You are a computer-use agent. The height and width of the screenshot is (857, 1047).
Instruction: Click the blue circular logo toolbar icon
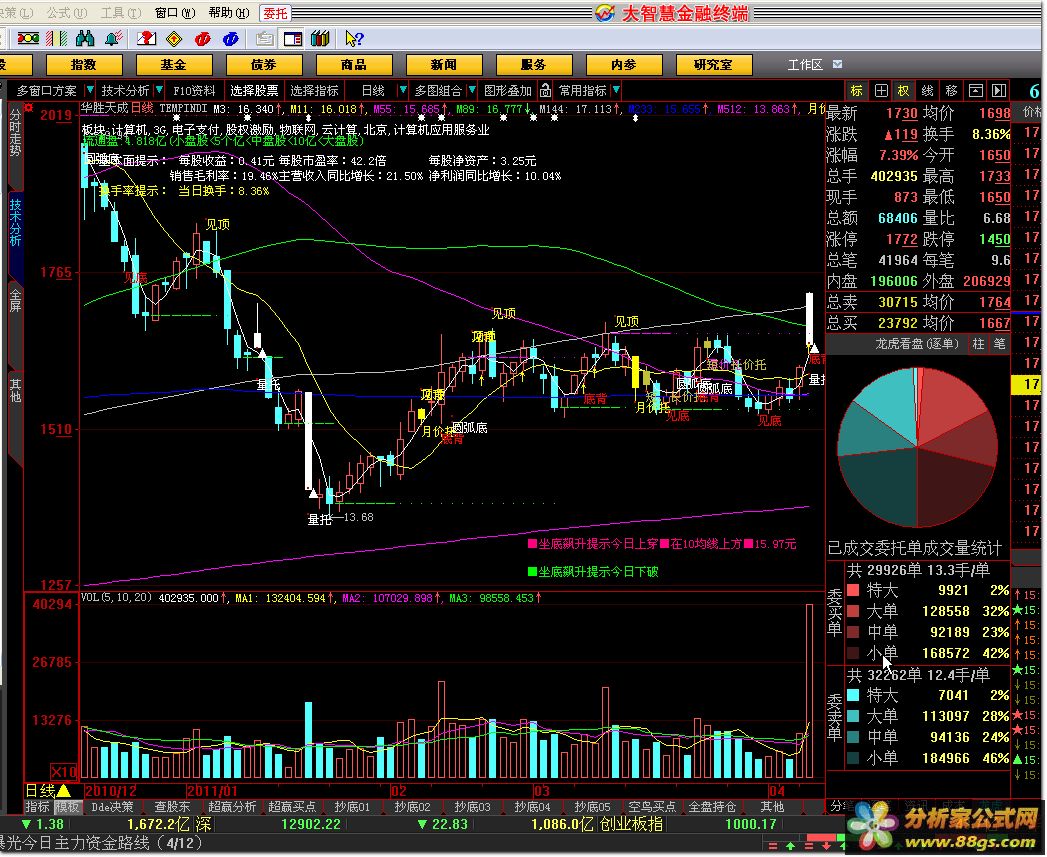tap(231, 39)
